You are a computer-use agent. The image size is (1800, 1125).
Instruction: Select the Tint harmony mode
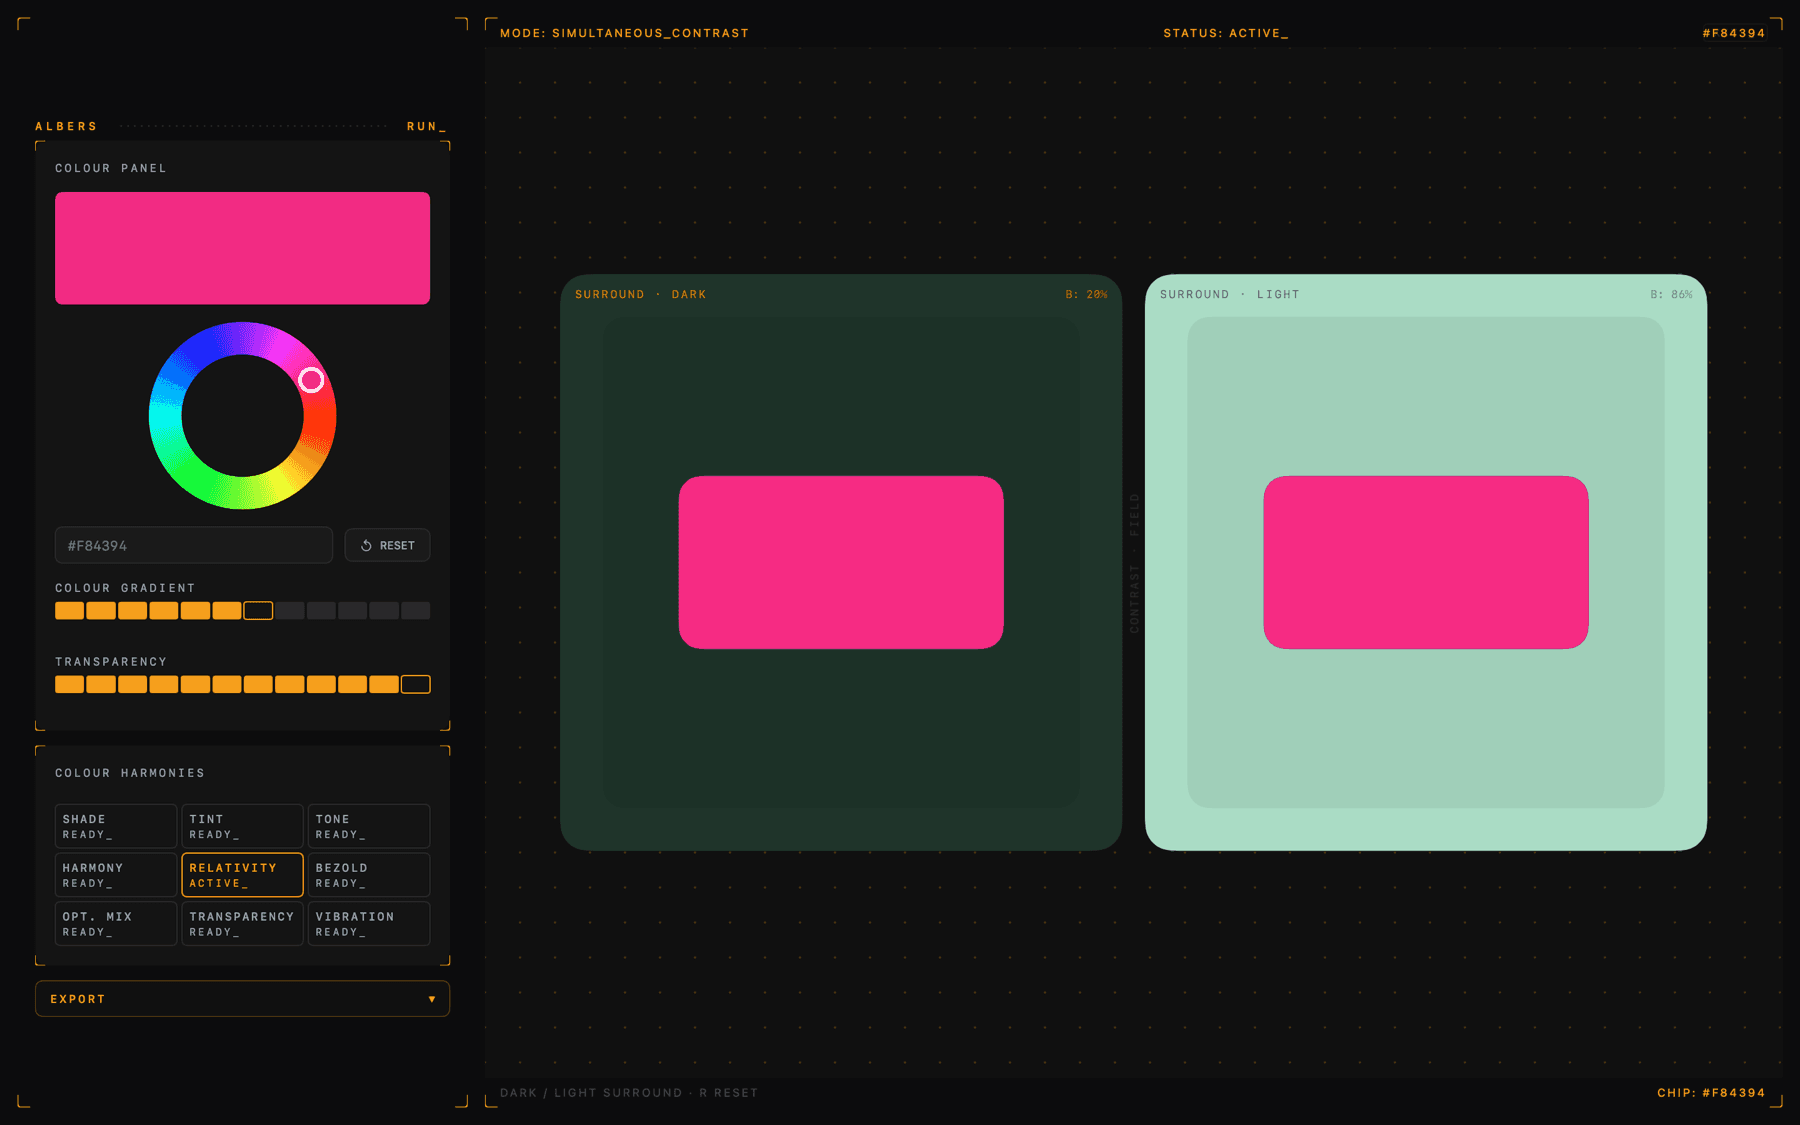click(x=242, y=826)
